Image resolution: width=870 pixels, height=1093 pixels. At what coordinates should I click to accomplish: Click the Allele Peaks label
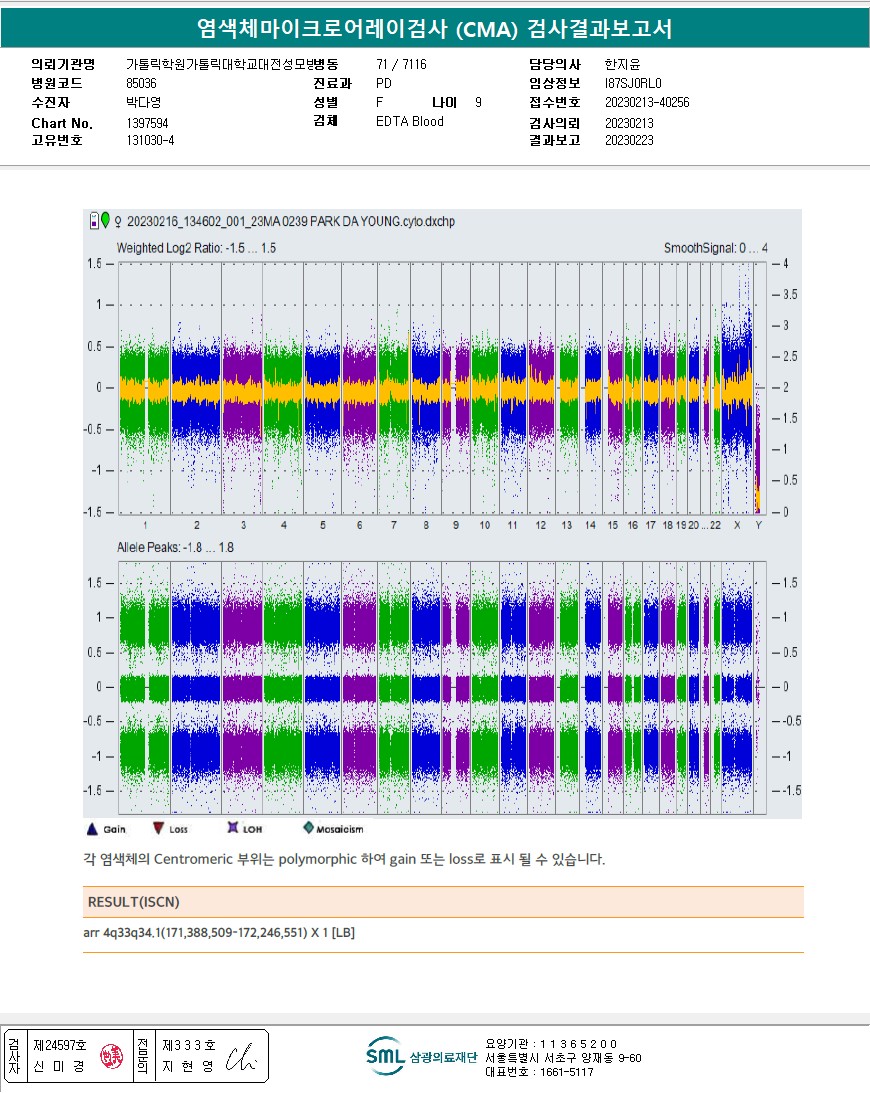[175, 547]
